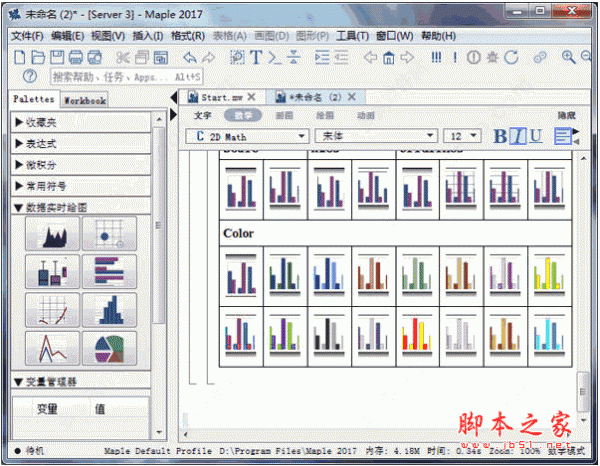The width and height of the screenshot is (600, 466).
Task: Switch to the Workbook tab
Action: coord(85,101)
